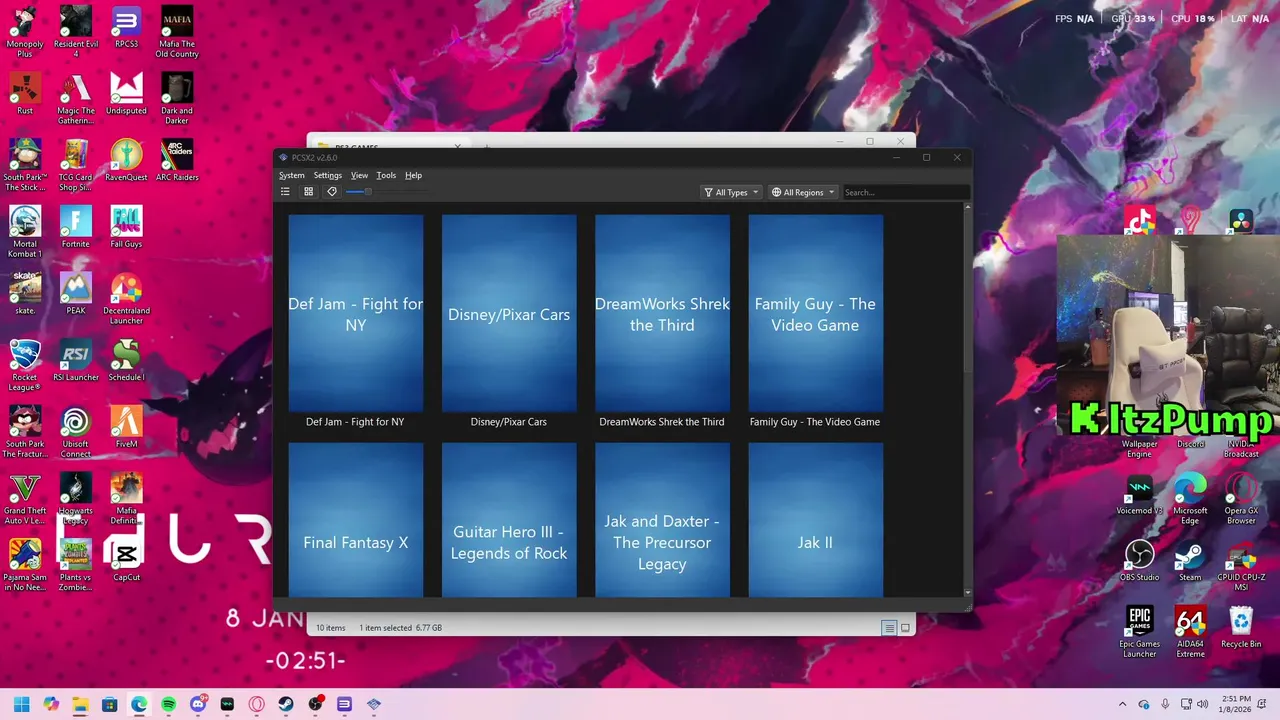Select the Hogwarts Legacy desktop icon

click(x=76, y=498)
